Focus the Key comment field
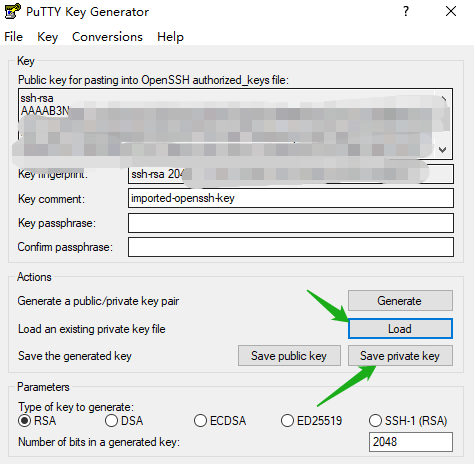The width and height of the screenshot is (474, 464). [x=291, y=198]
